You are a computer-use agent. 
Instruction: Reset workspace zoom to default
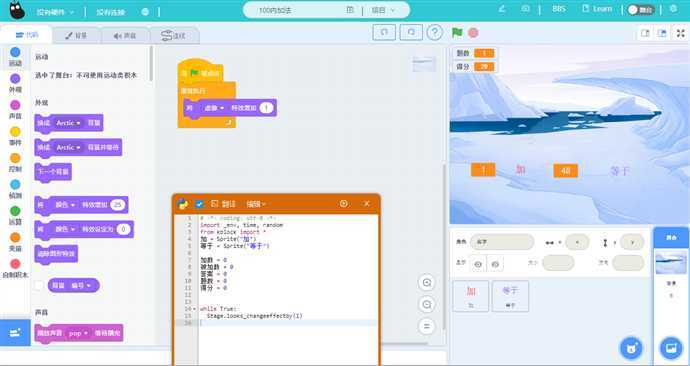[x=426, y=326]
